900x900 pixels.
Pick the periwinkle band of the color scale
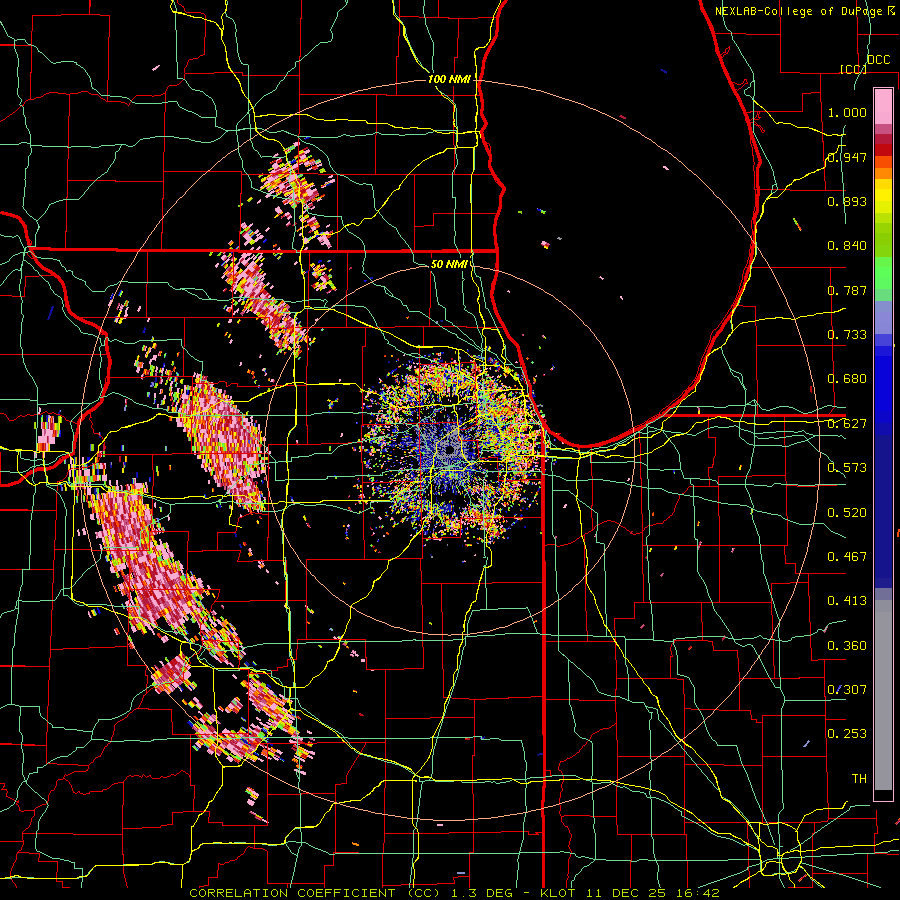(883, 317)
